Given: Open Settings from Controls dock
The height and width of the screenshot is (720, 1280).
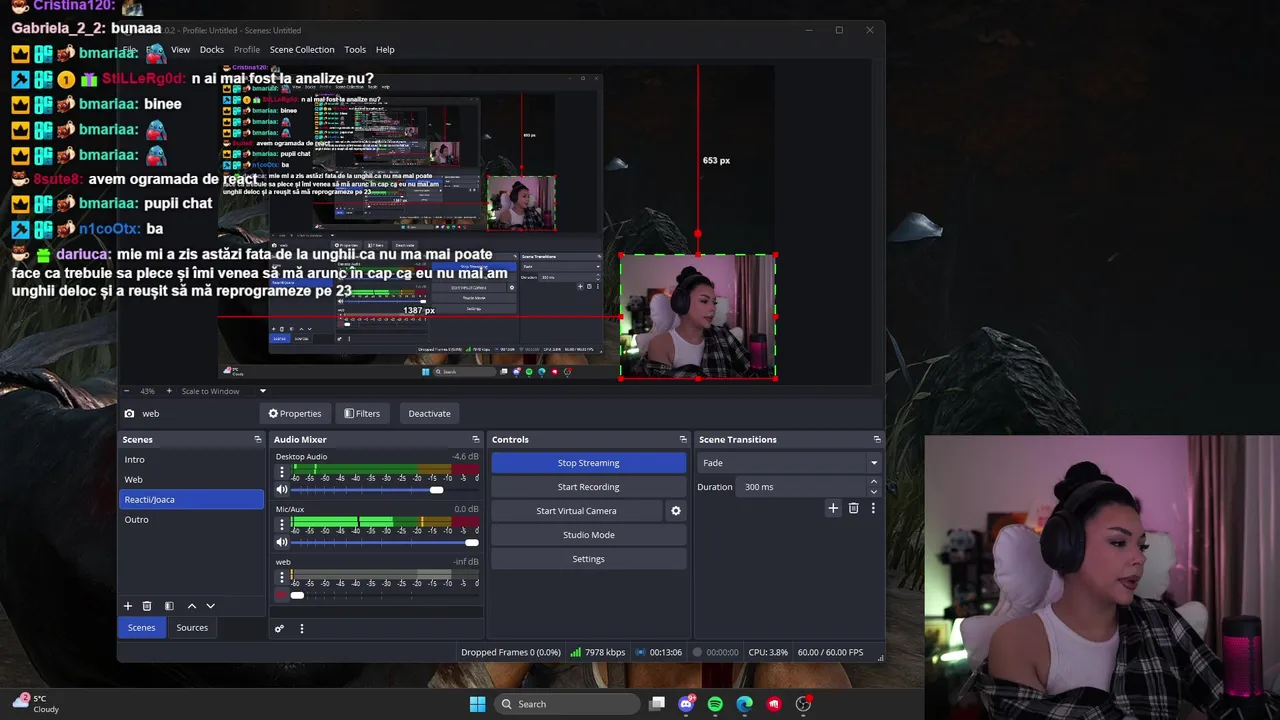Looking at the screenshot, I should (x=589, y=559).
